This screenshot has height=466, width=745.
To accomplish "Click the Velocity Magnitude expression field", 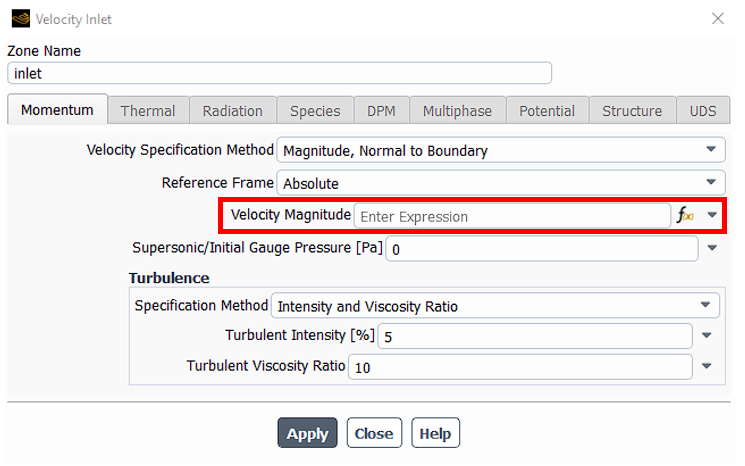I will (x=512, y=216).
